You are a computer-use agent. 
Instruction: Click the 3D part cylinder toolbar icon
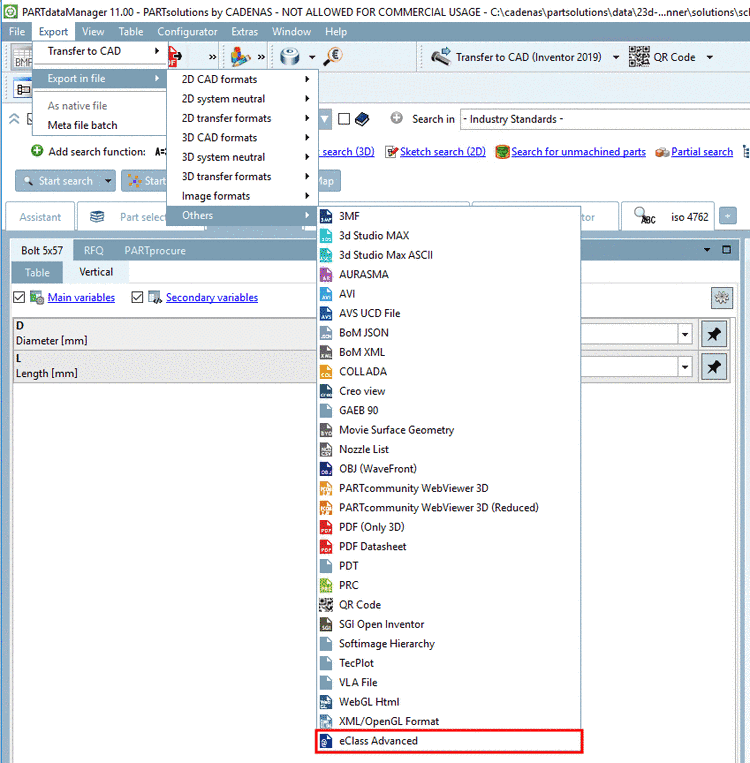pyautogui.click(x=290, y=56)
